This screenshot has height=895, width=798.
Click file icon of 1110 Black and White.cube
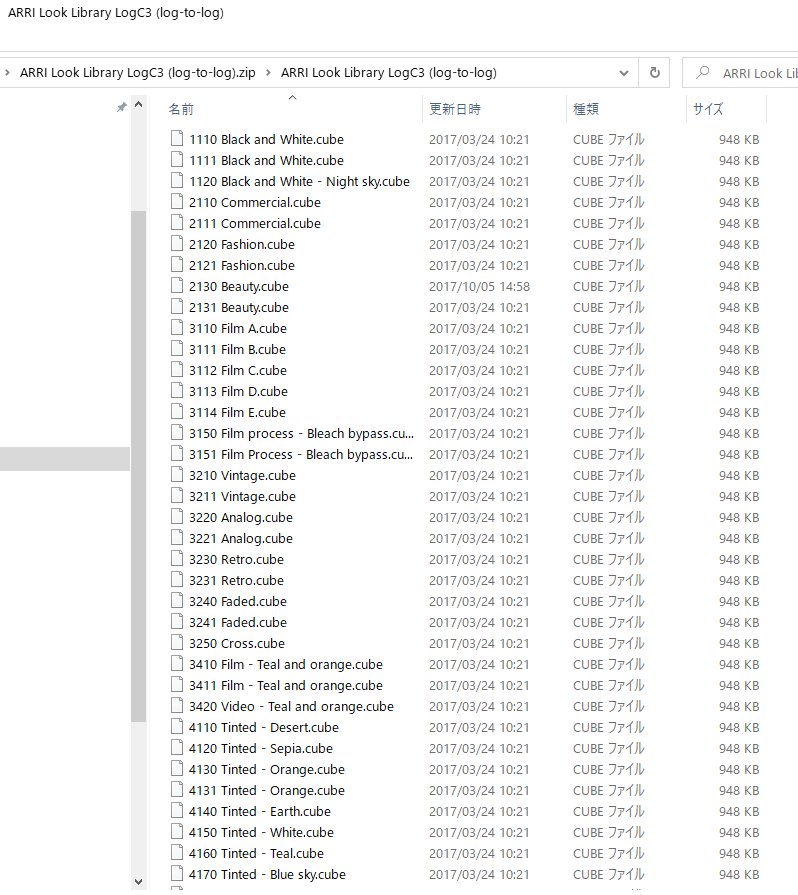pos(178,139)
